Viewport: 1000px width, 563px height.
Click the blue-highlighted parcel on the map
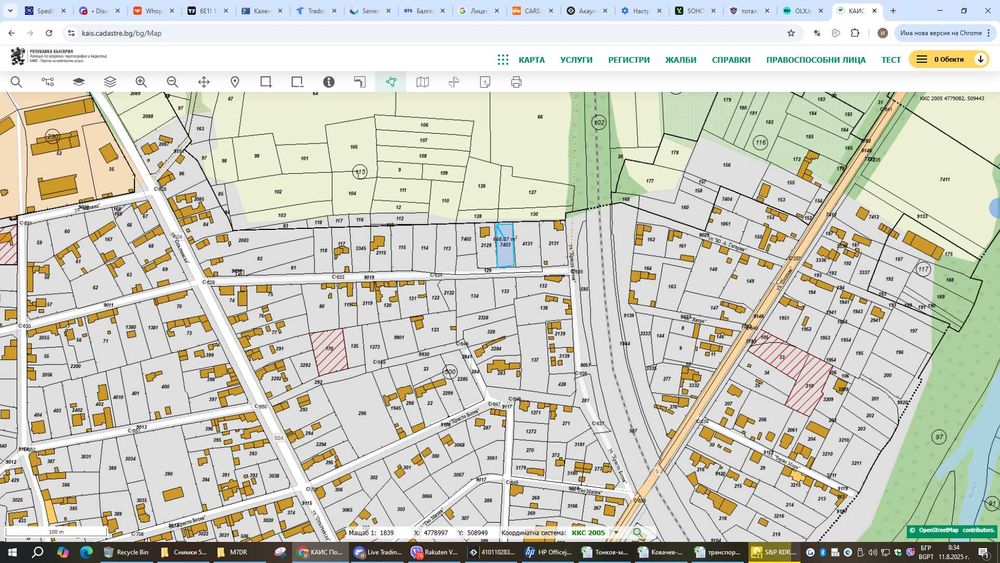(505, 248)
